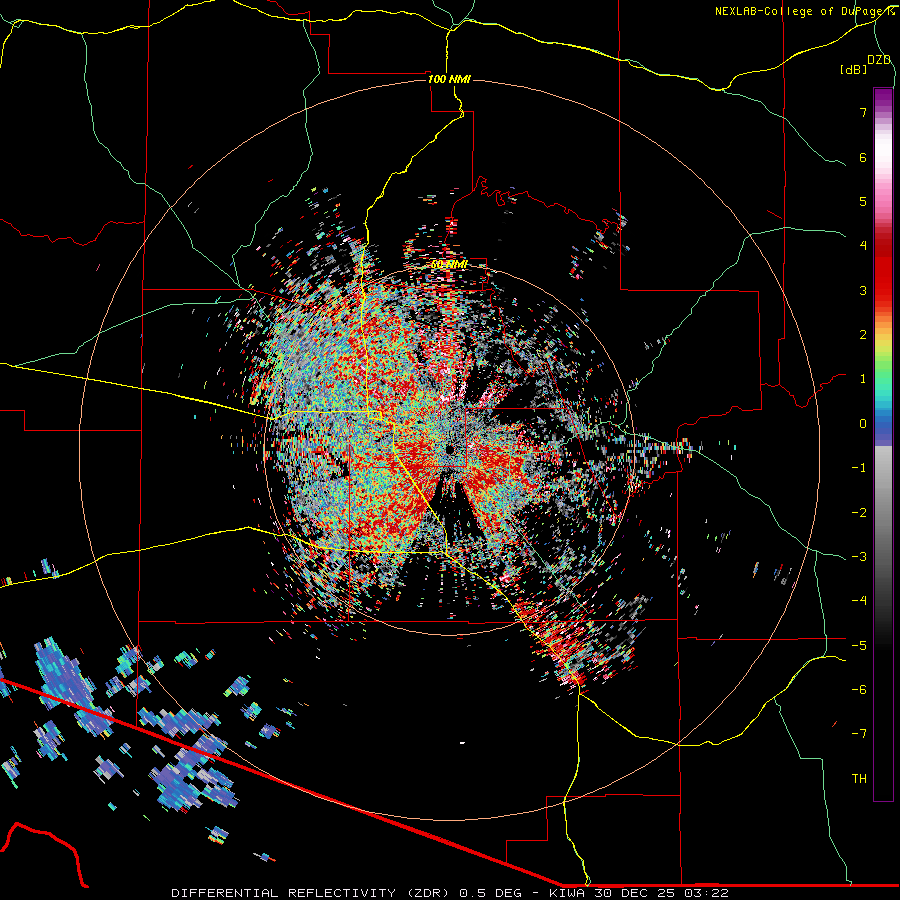
Task: Click the "-5" value on color scale
Action: click(859, 646)
